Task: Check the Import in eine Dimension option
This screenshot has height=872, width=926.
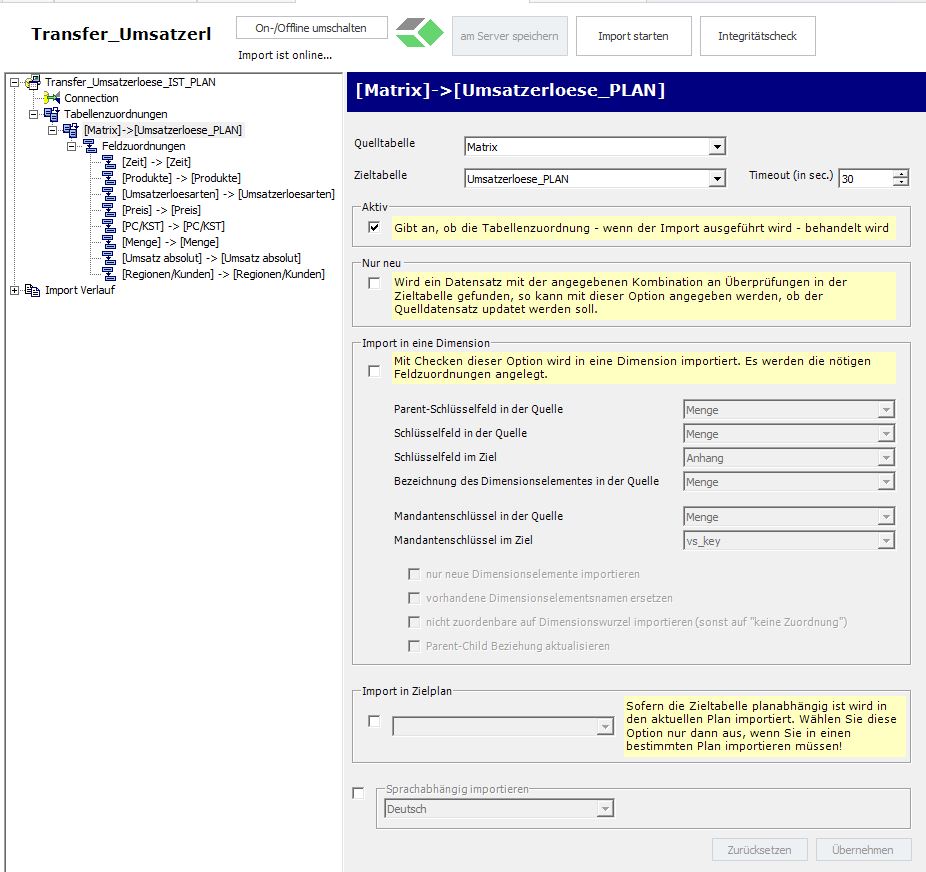Action: 374,371
